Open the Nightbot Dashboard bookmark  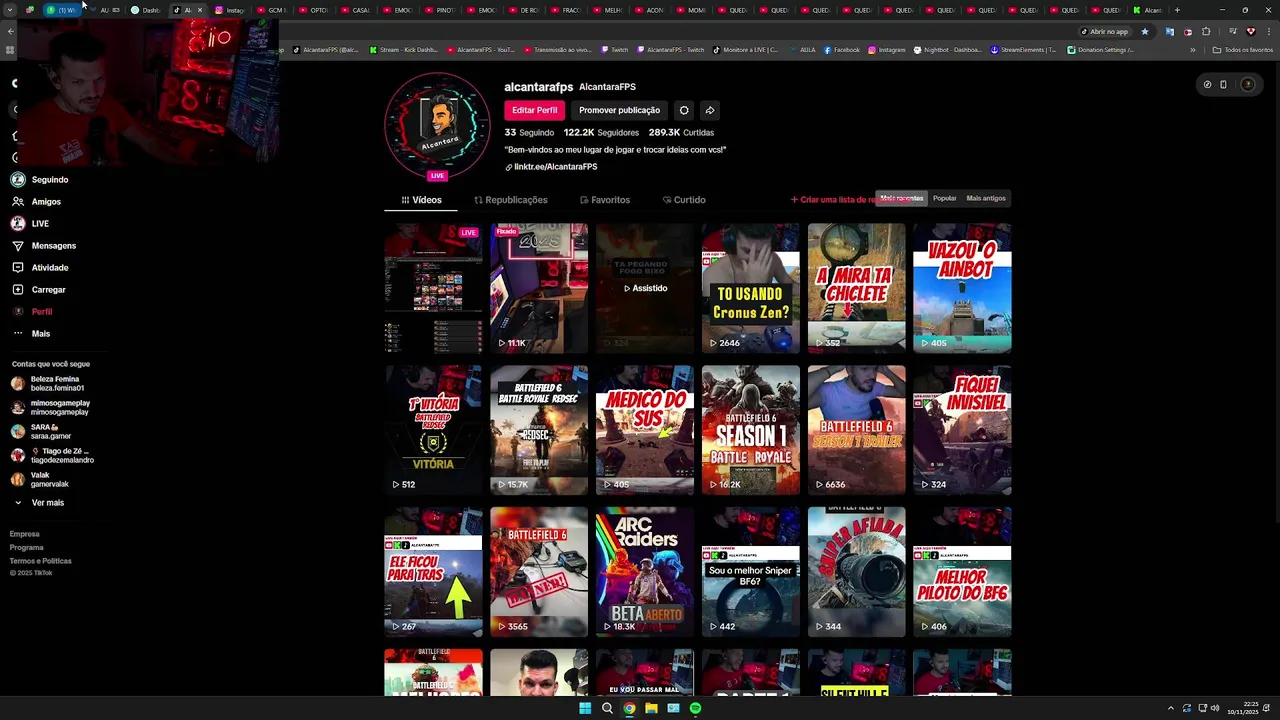[947, 50]
